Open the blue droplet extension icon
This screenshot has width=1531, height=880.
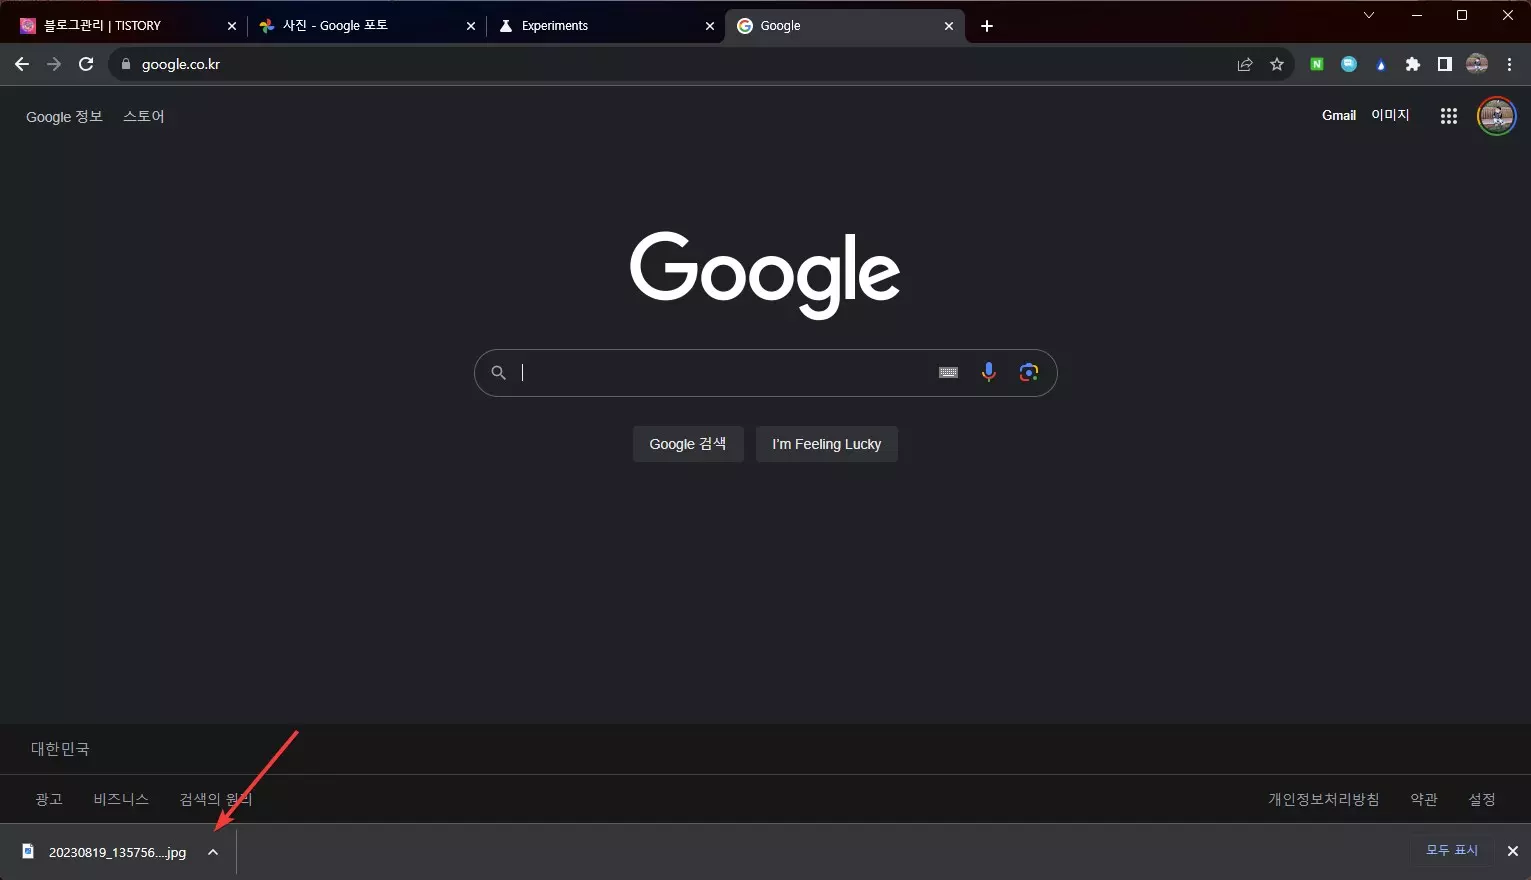tap(1381, 65)
